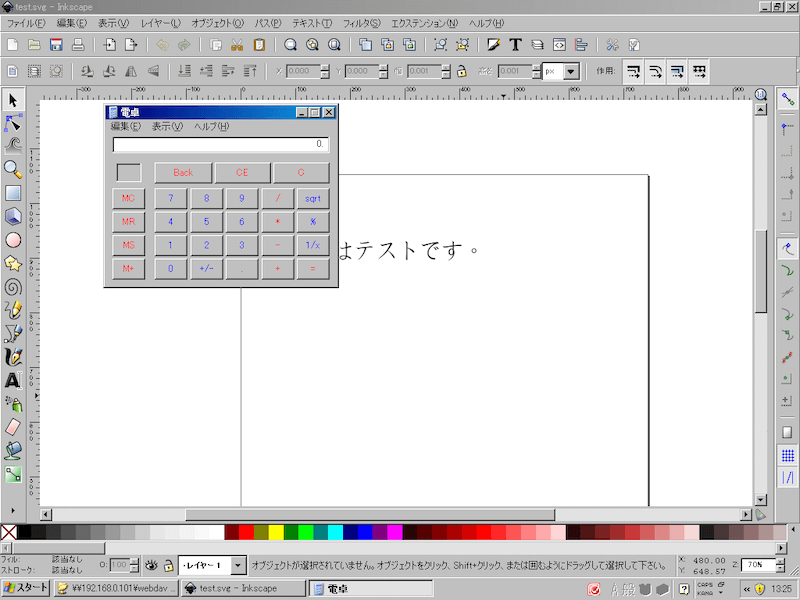Open a file using folder icon
Image resolution: width=800 pixels, height=600 pixels.
point(34,45)
